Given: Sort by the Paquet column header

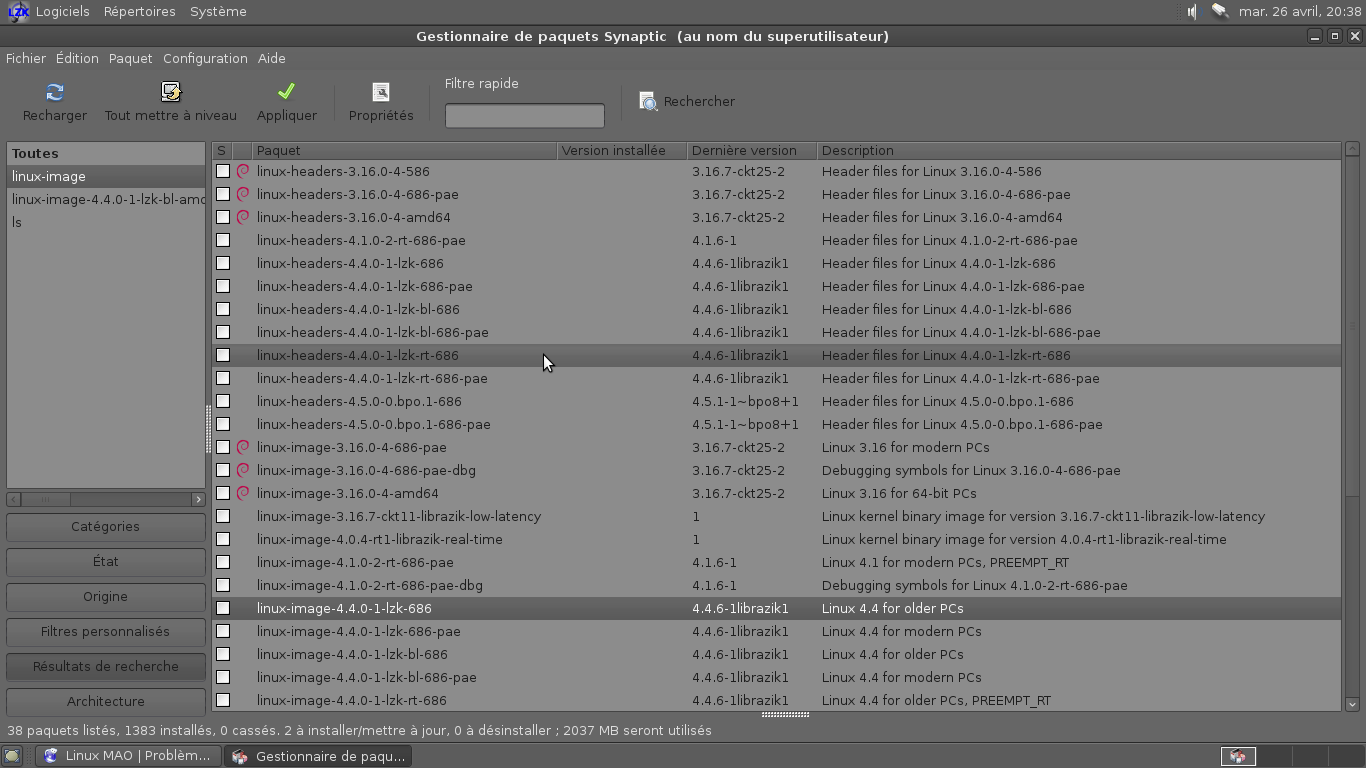Looking at the screenshot, I should click(x=404, y=151).
